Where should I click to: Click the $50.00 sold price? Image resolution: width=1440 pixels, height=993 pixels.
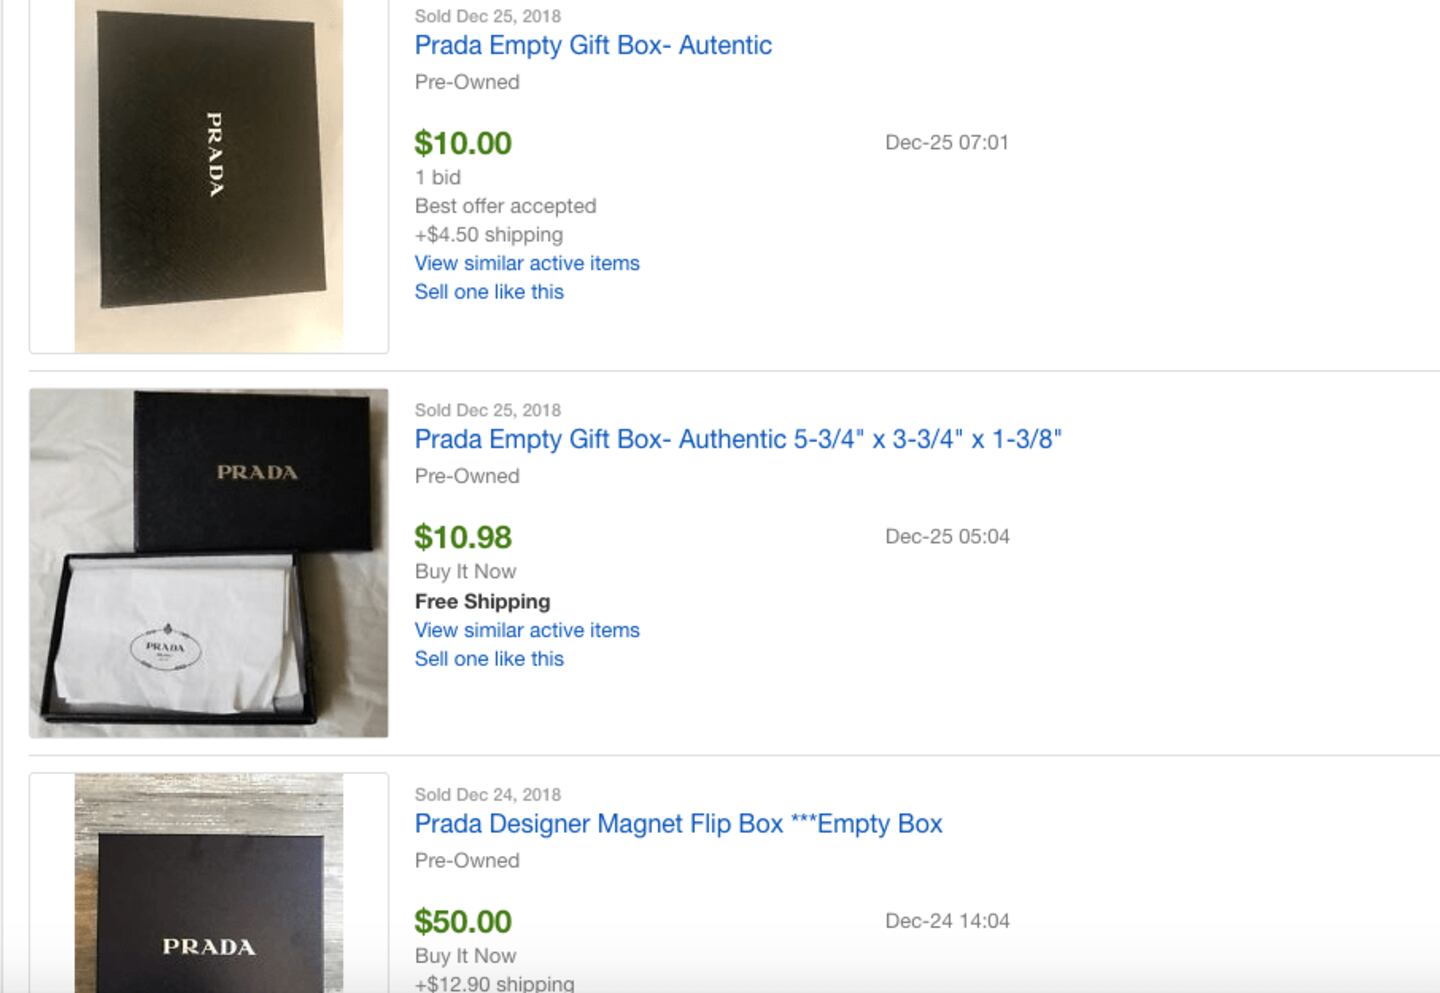(463, 921)
